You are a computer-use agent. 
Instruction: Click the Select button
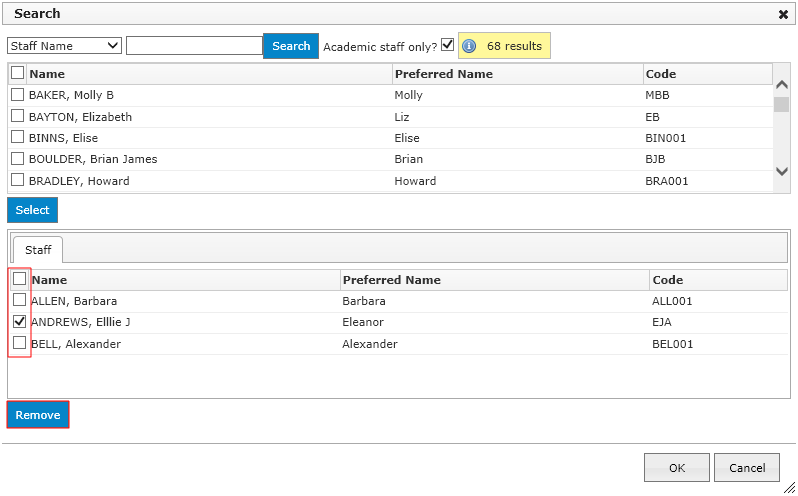coord(32,210)
